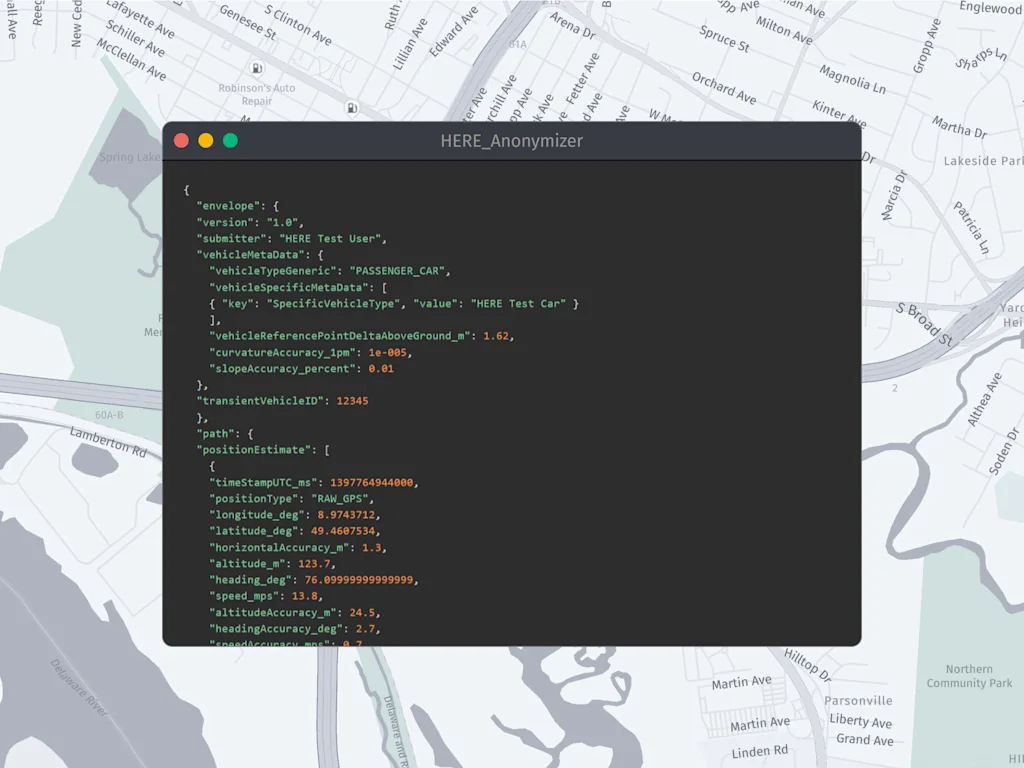Viewport: 1024px width, 768px height.
Task: Click the heading value 76.09999999999999
Action: [359, 580]
